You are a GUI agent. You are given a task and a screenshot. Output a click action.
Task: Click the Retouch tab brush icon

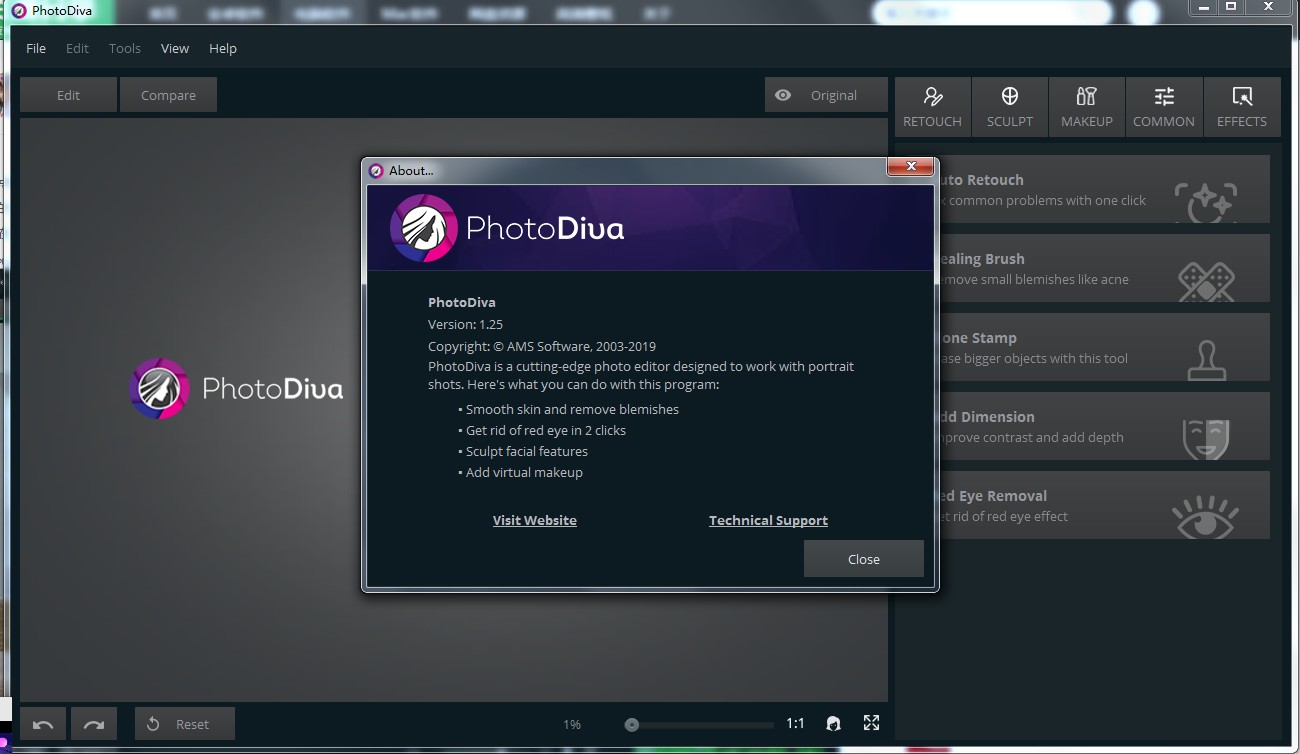point(933,96)
